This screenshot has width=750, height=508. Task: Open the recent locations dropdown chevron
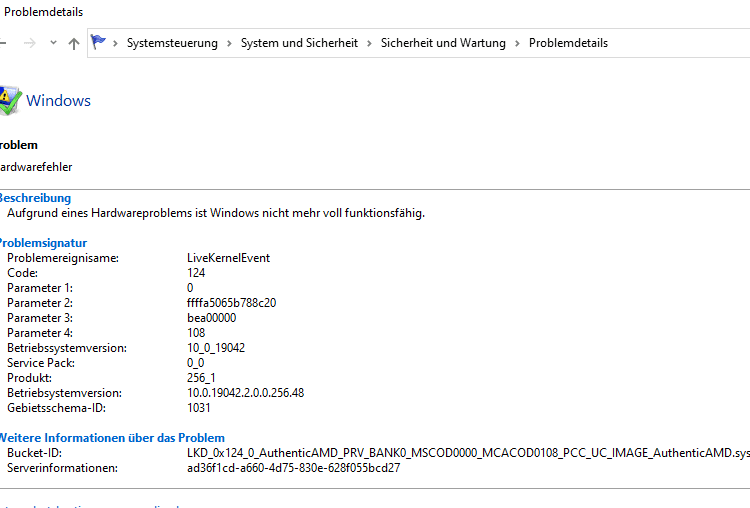53,43
